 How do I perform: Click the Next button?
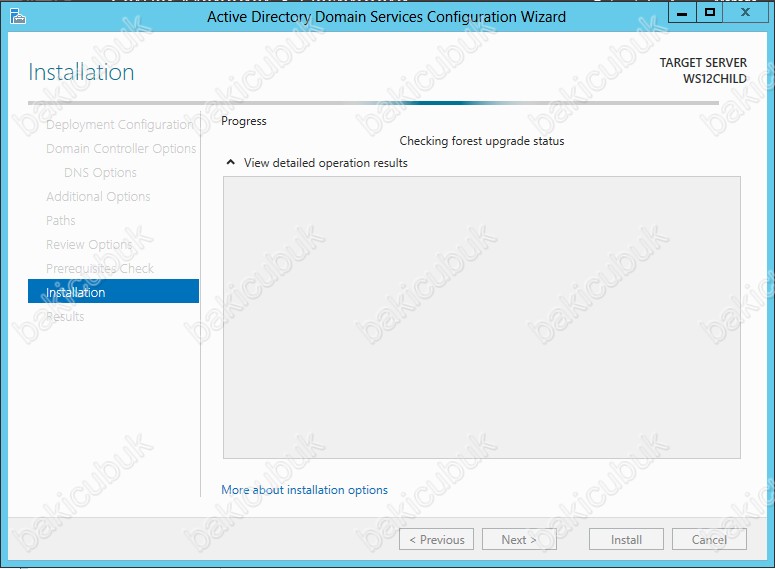pos(519,539)
